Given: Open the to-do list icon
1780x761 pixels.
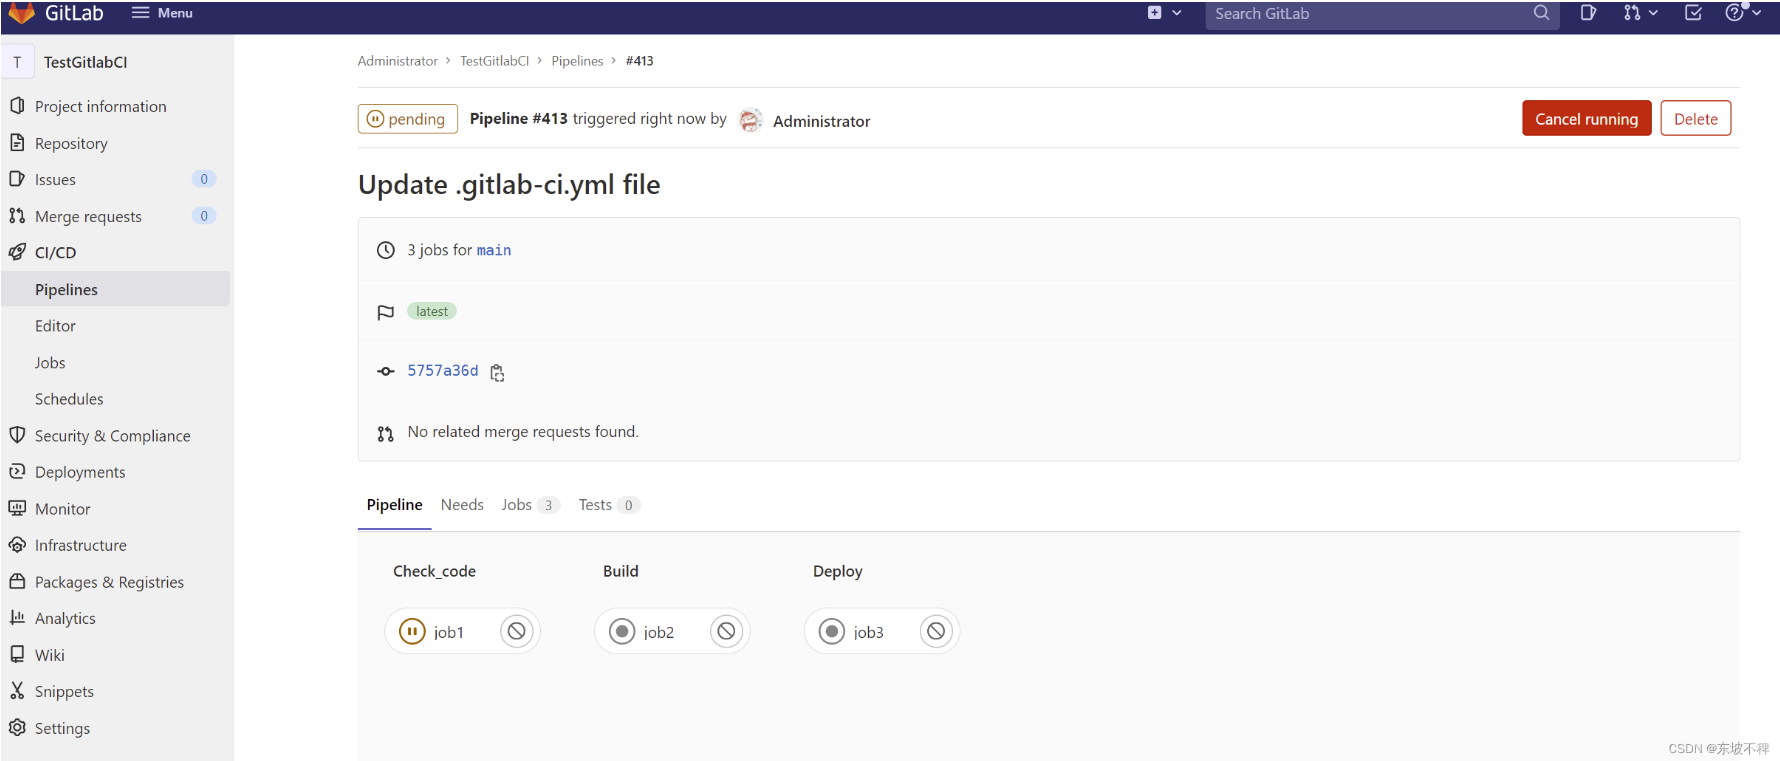Looking at the screenshot, I should click(1693, 13).
